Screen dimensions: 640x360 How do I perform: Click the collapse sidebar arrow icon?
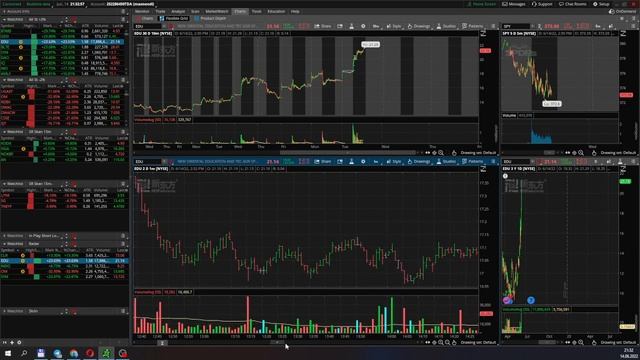pyautogui.click(x=5, y=342)
